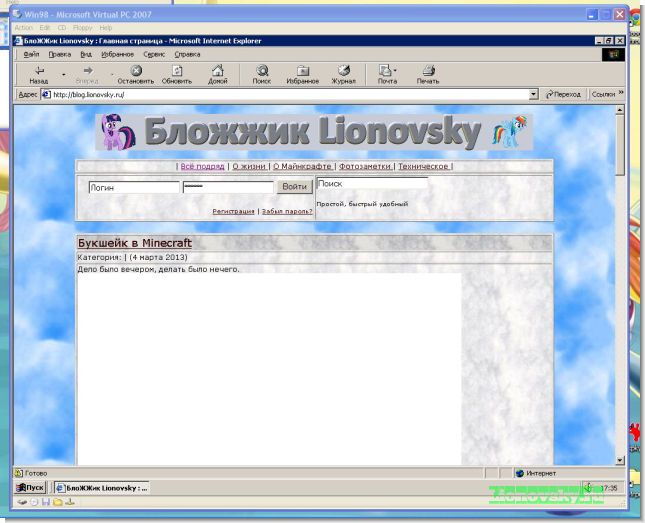The image size is (645, 523).
Task: Click the Back (Назад) toolbar icon
Action: click(38, 71)
